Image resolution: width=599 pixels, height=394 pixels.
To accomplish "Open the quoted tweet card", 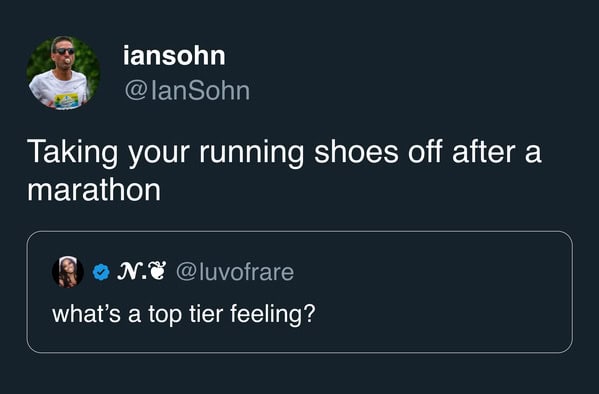I will (x=300, y=292).
